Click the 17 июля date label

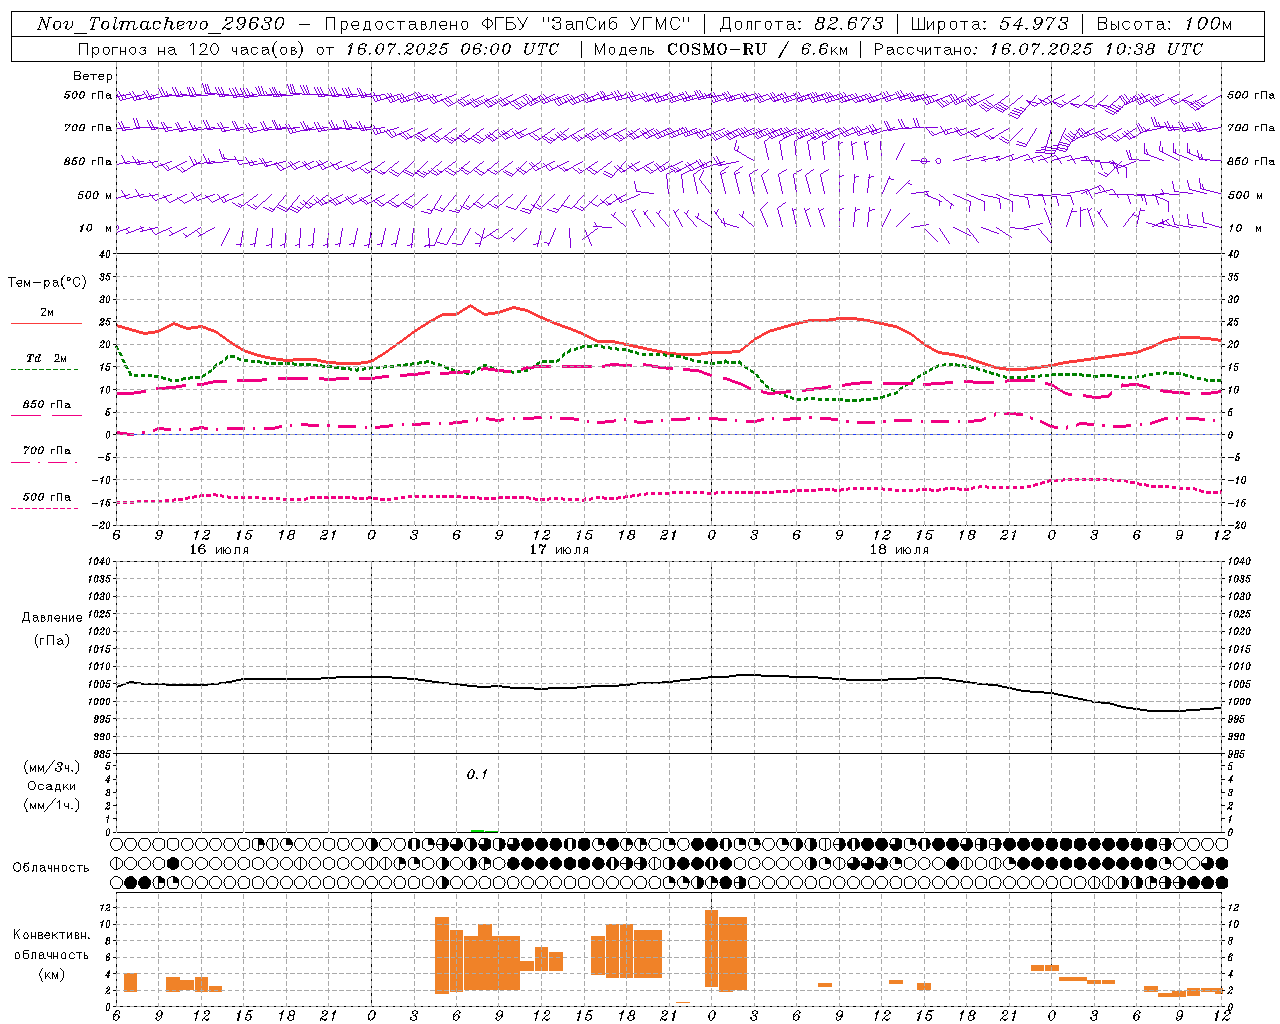pos(559,550)
